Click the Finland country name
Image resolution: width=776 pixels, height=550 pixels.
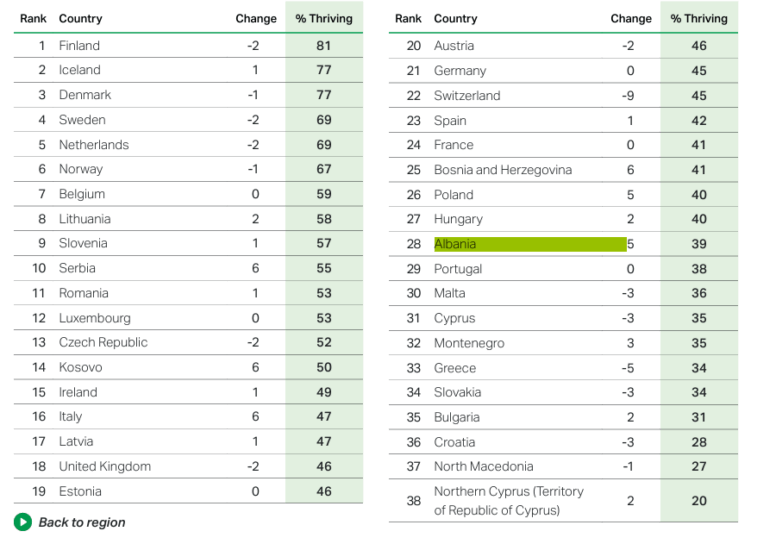pos(79,46)
